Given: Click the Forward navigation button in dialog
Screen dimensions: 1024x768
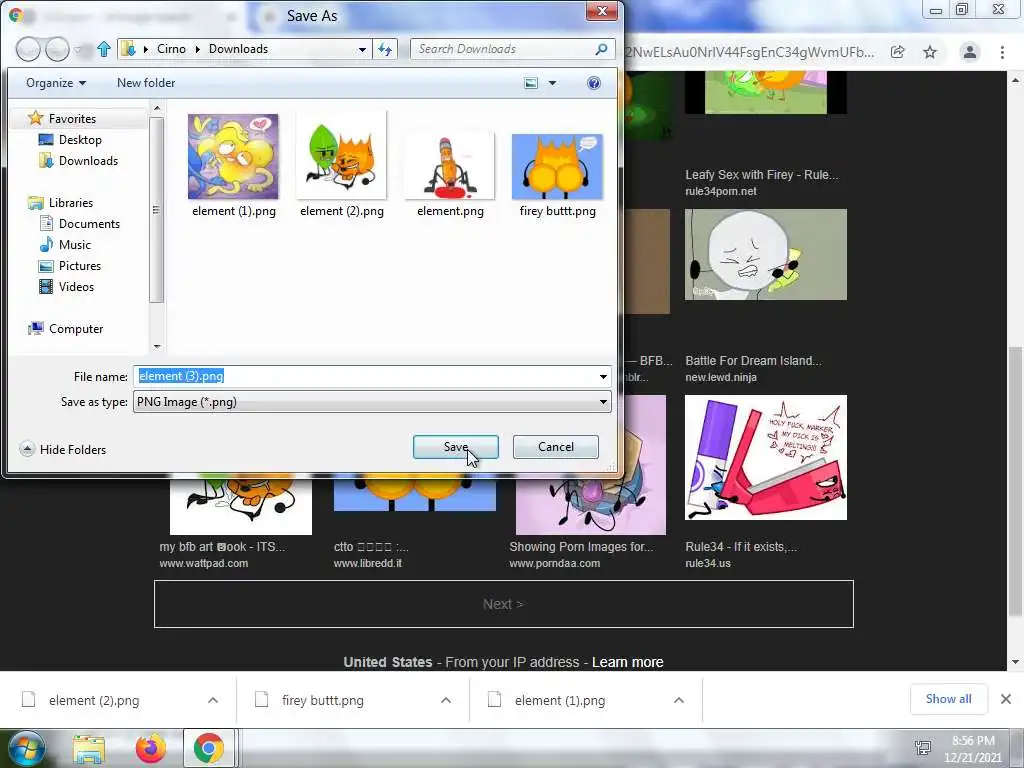Looking at the screenshot, I should point(57,49).
